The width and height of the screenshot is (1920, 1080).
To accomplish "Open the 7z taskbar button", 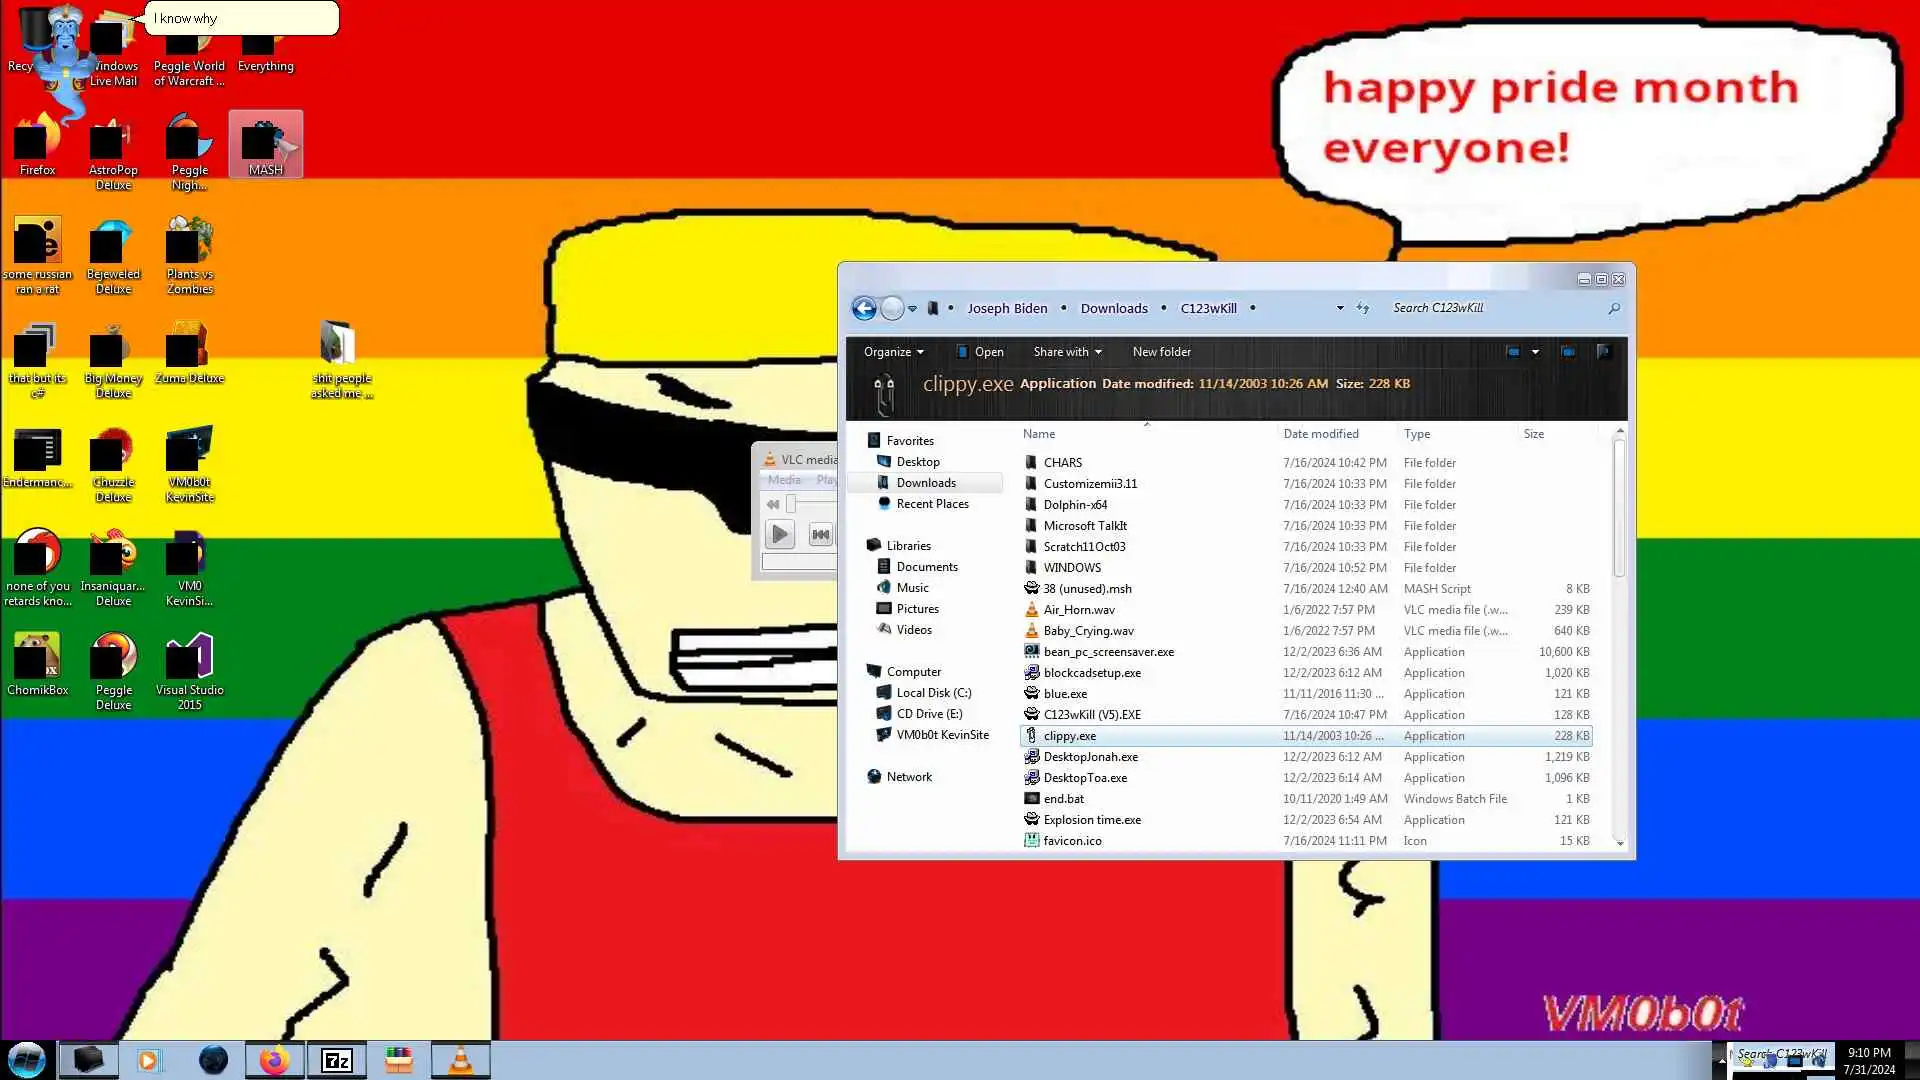I will coord(336,1060).
